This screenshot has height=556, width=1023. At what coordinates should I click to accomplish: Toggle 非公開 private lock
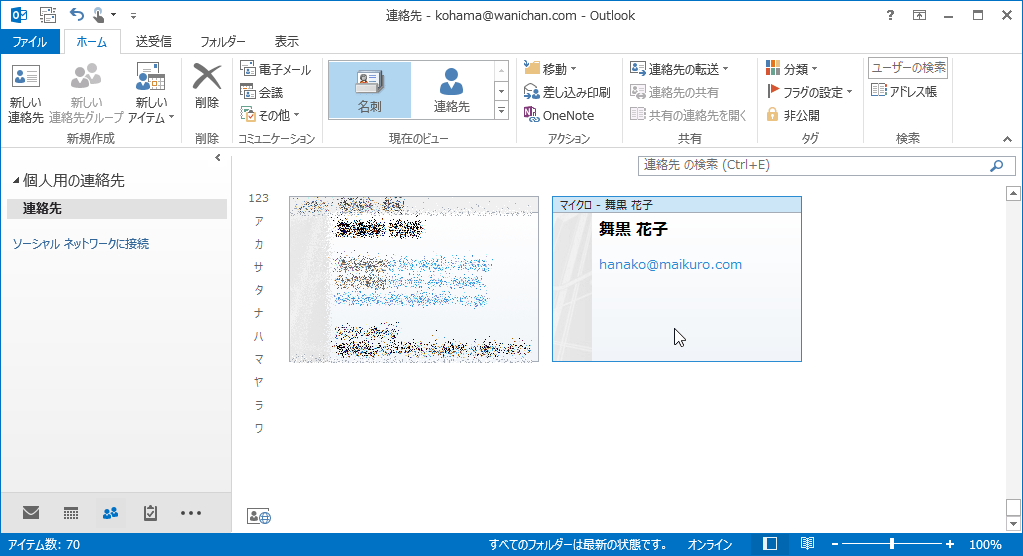click(793, 115)
